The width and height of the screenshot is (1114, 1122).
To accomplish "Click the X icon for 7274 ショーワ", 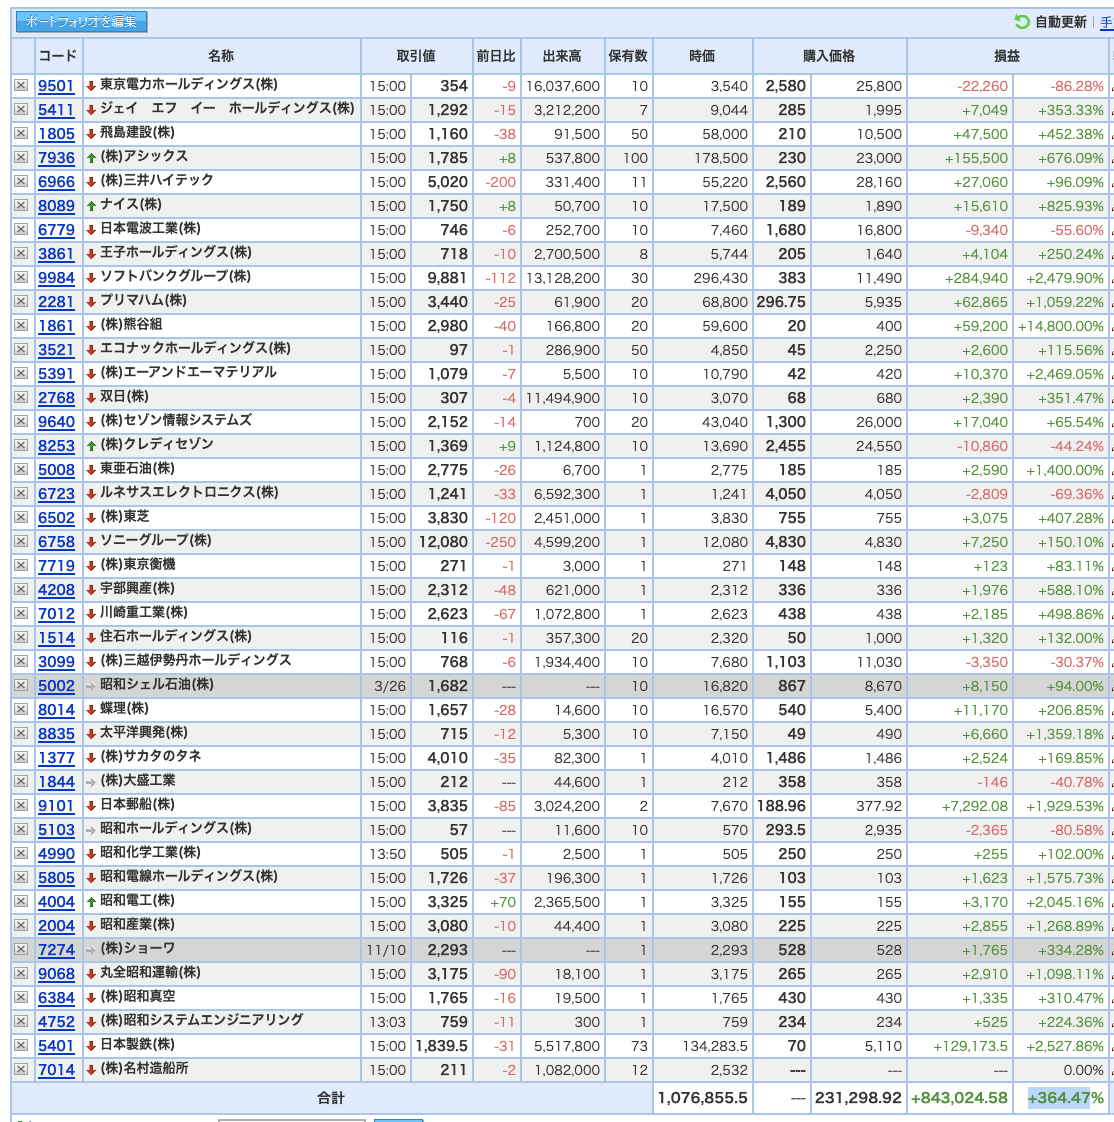I will [x=21, y=949].
